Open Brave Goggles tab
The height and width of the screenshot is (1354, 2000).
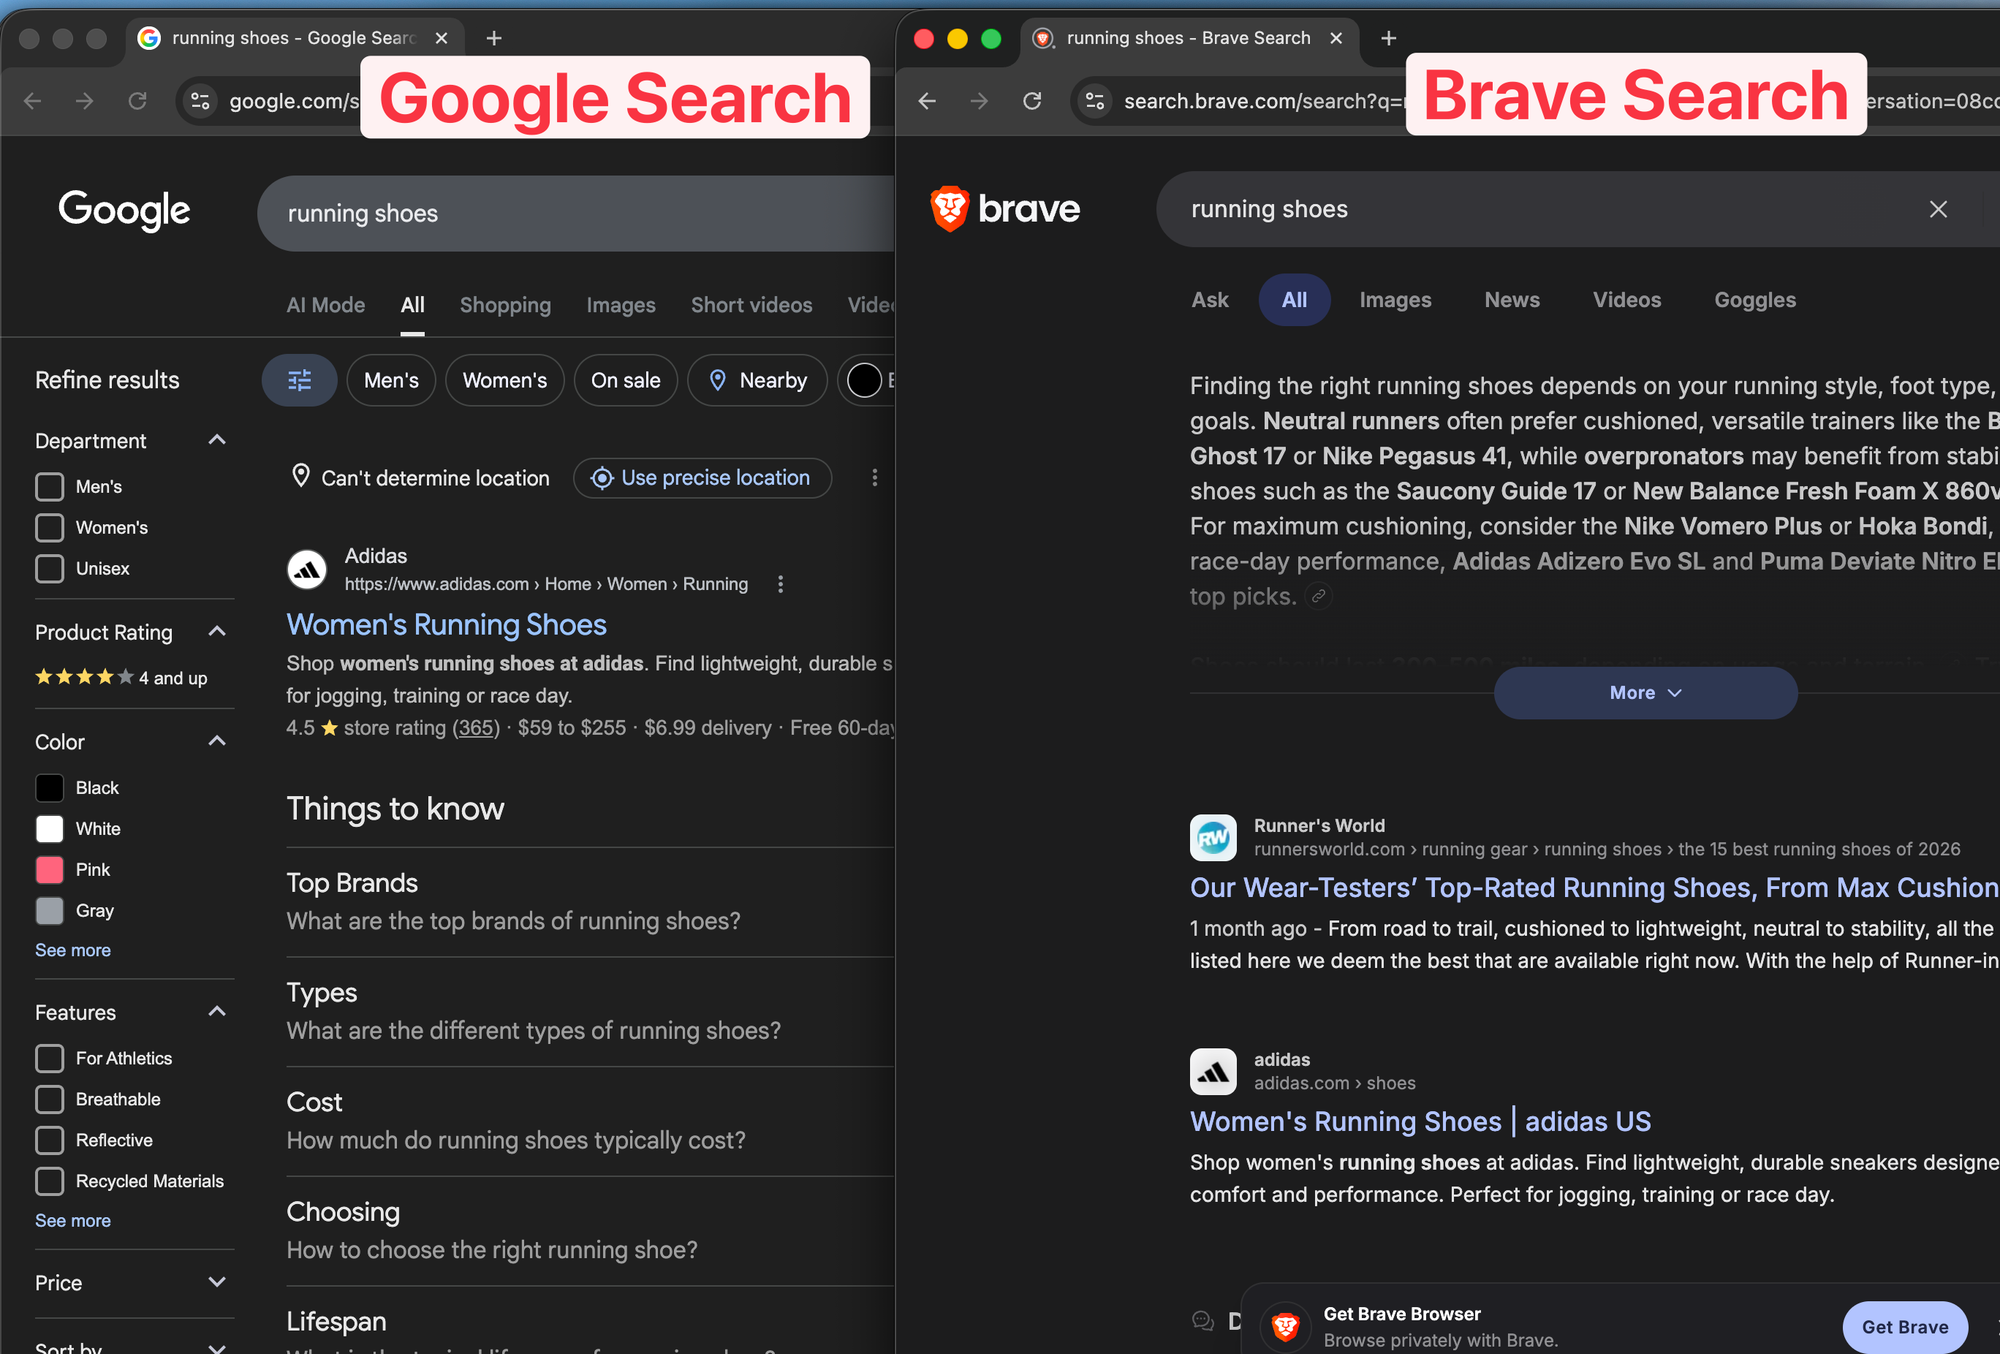(1754, 300)
